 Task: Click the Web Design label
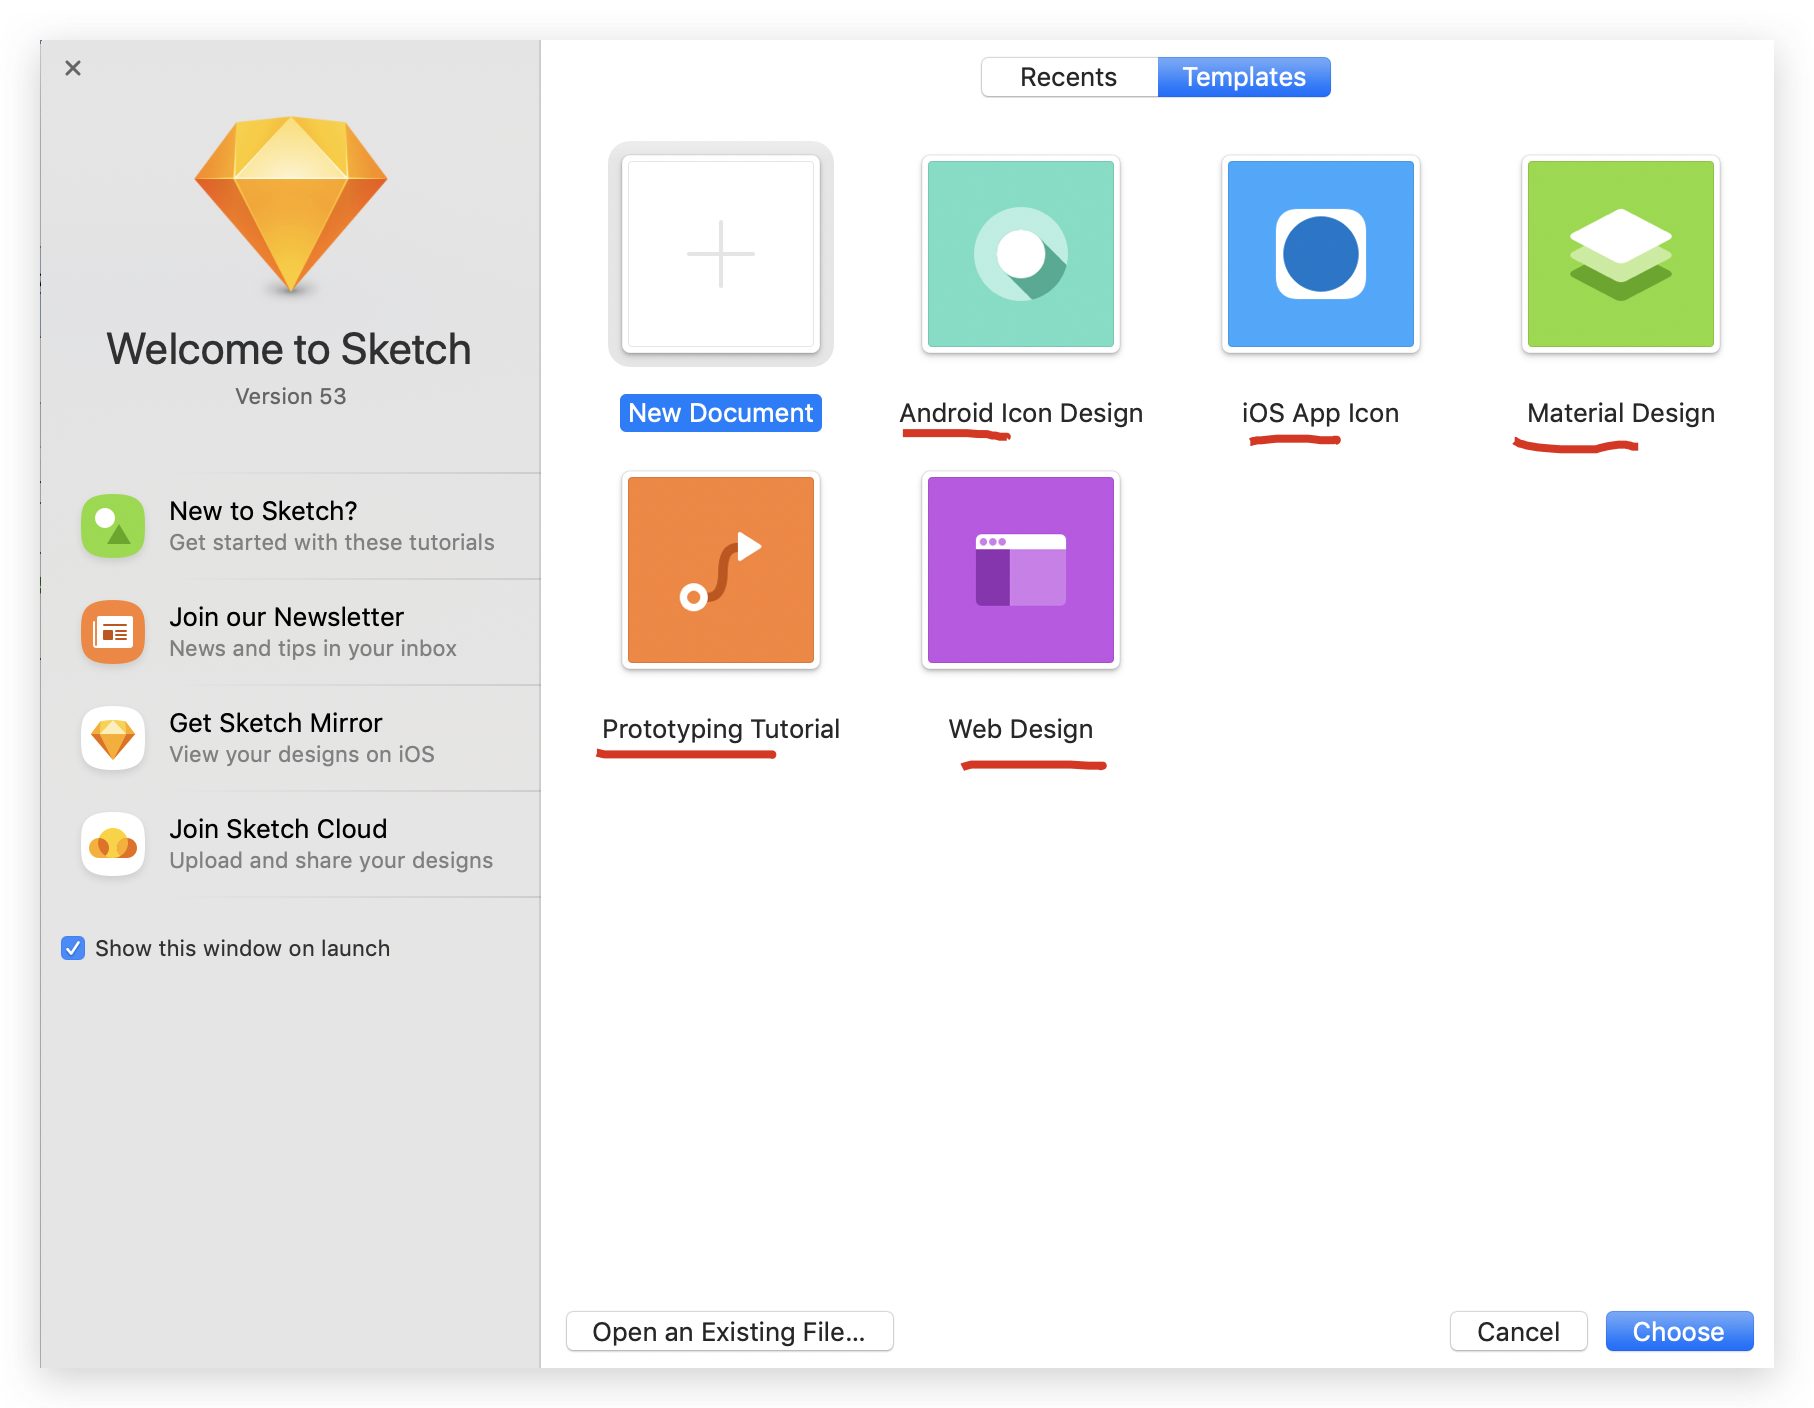pyautogui.click(x=1021, y=729)
